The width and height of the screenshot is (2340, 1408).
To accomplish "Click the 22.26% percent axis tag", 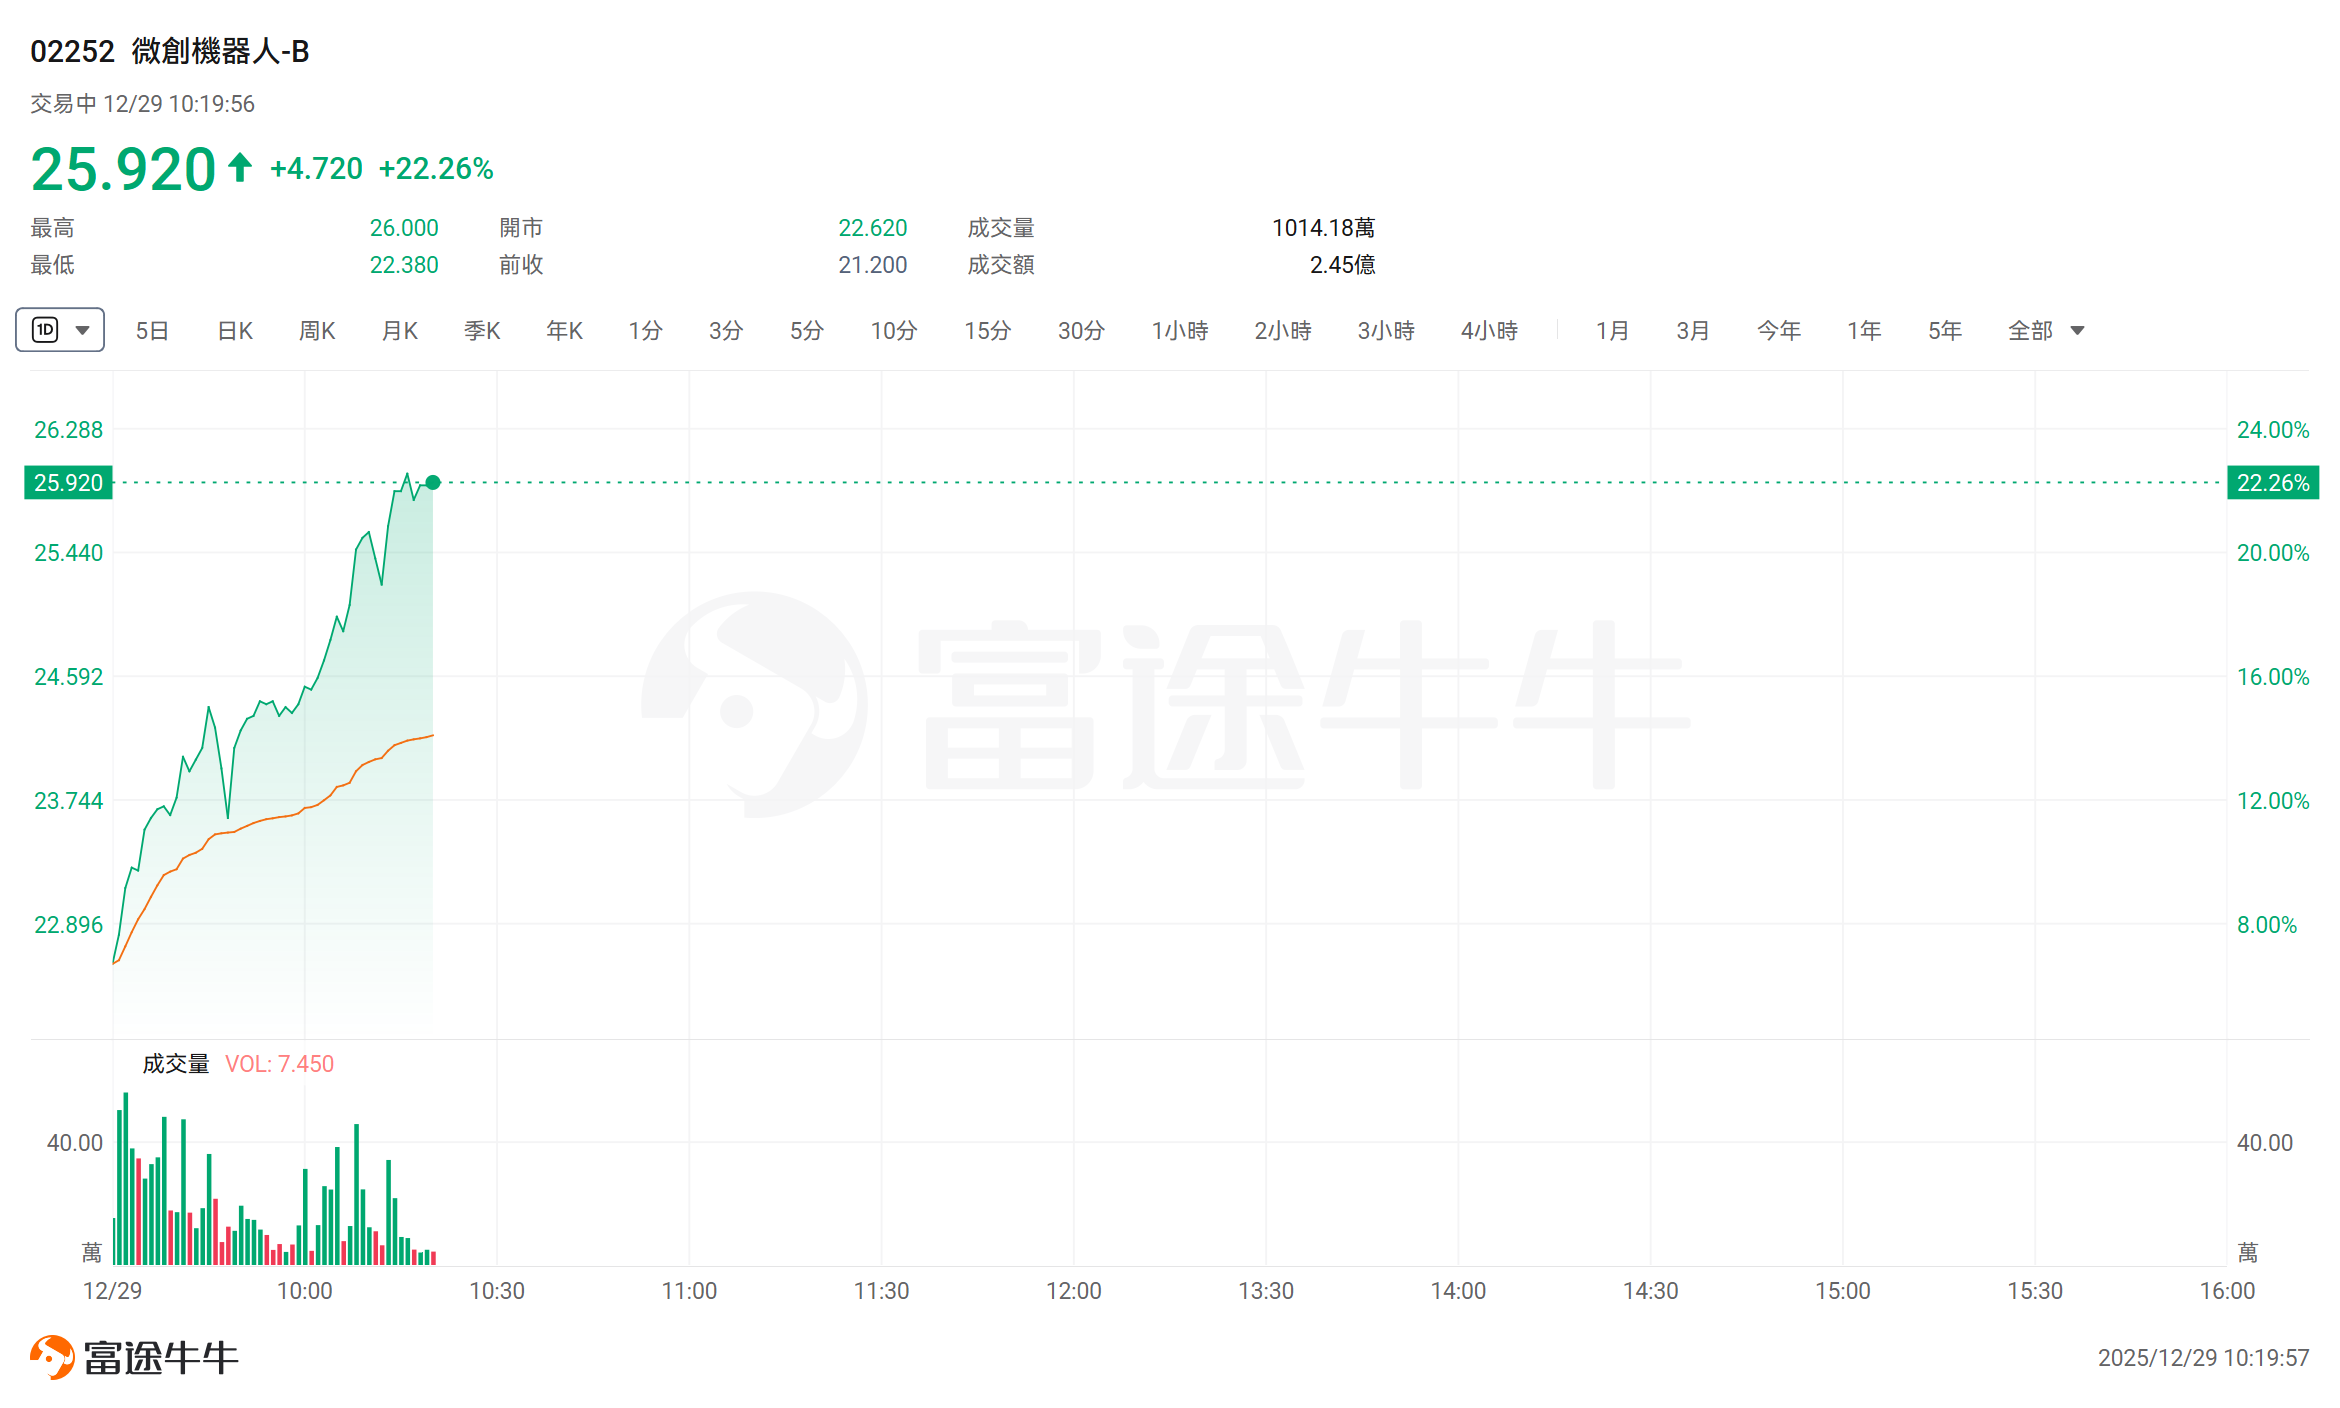I will (2272, 482).
